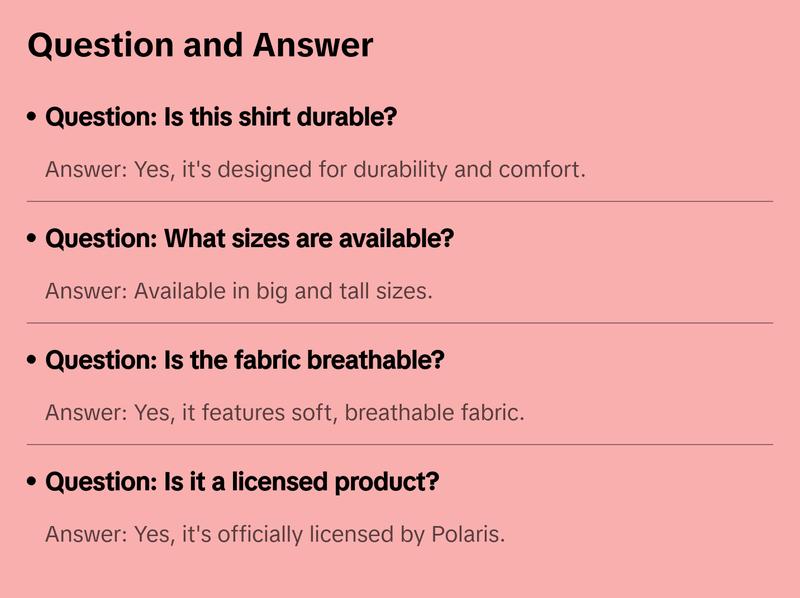Select the answer about soft, breathable fabric

pyautogui.click(x=284, y=412)
